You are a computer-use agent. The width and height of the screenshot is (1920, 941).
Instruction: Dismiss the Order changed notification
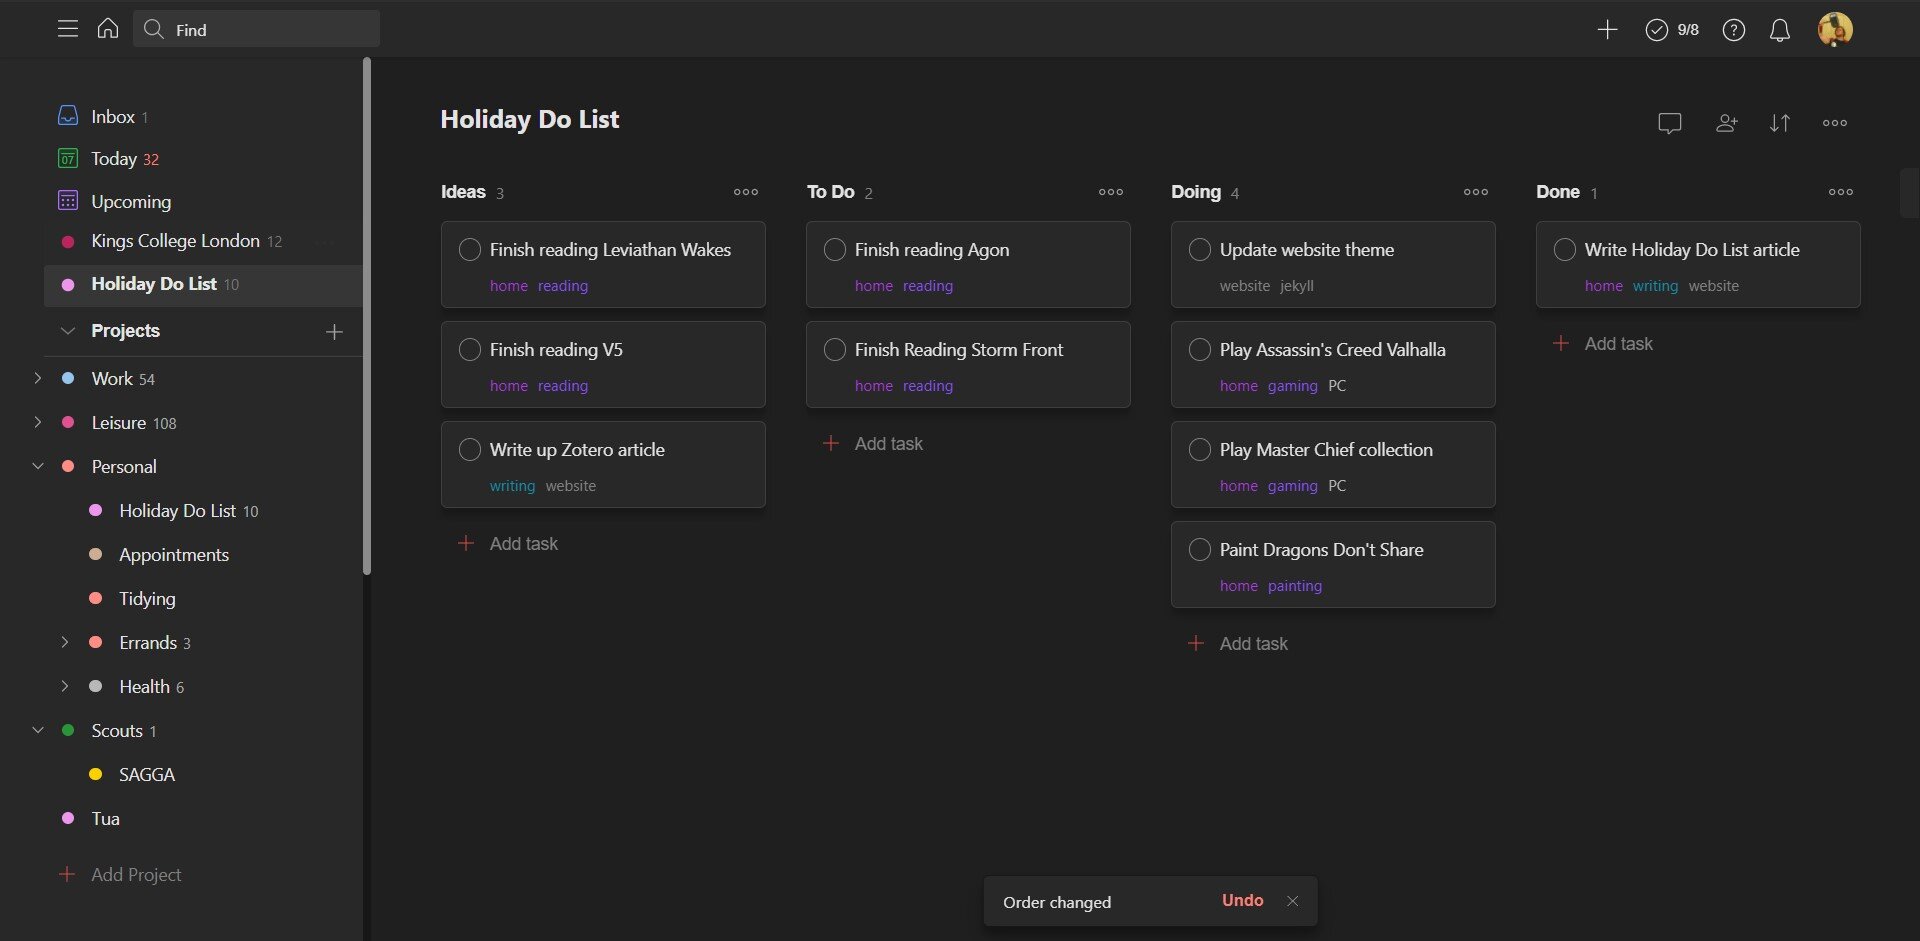pyautogui.click(x=1293, y=901)
